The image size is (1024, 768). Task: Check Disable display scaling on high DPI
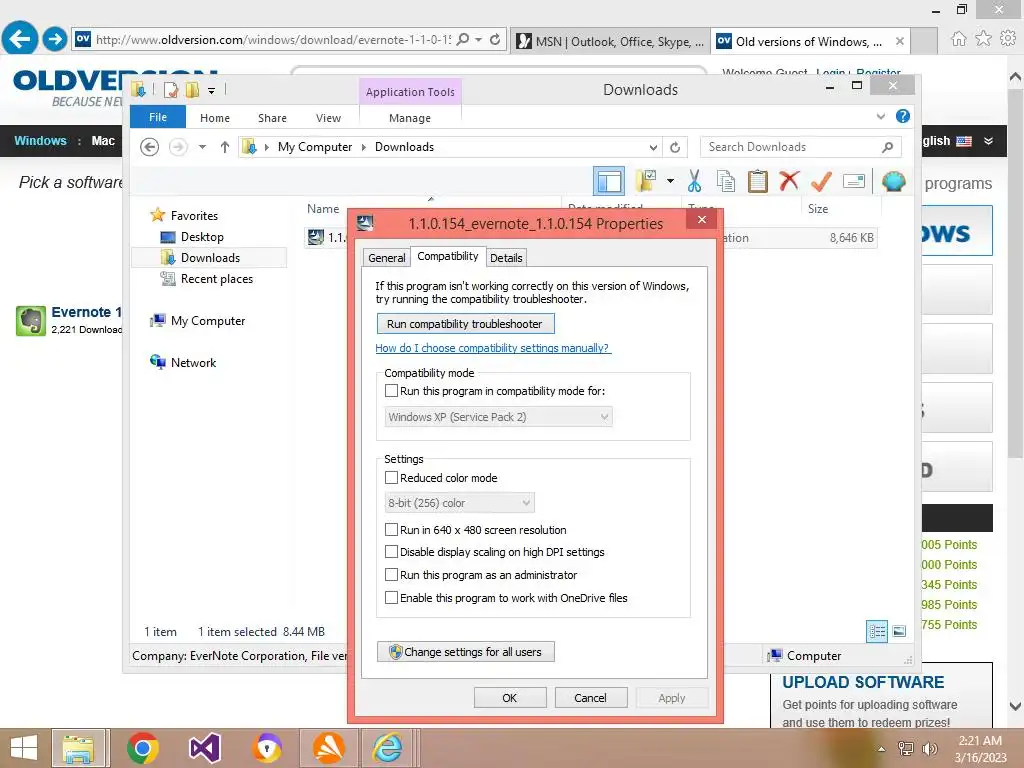click(391, 552)
